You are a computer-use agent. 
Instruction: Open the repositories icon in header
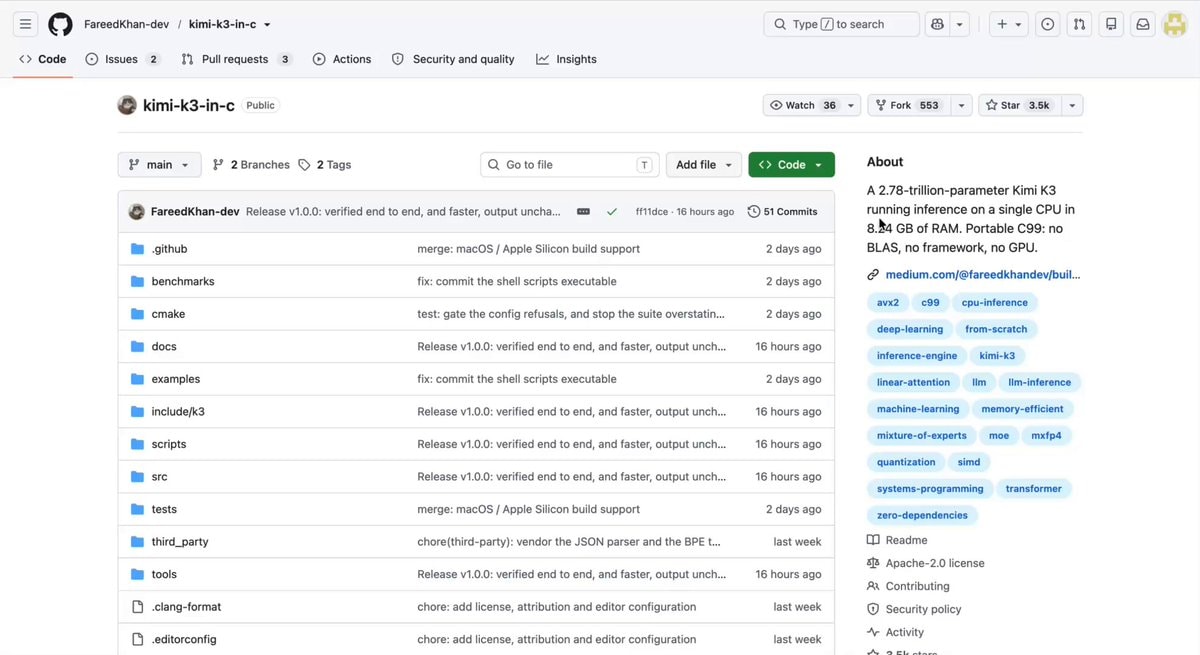[x=1111, y=24]
